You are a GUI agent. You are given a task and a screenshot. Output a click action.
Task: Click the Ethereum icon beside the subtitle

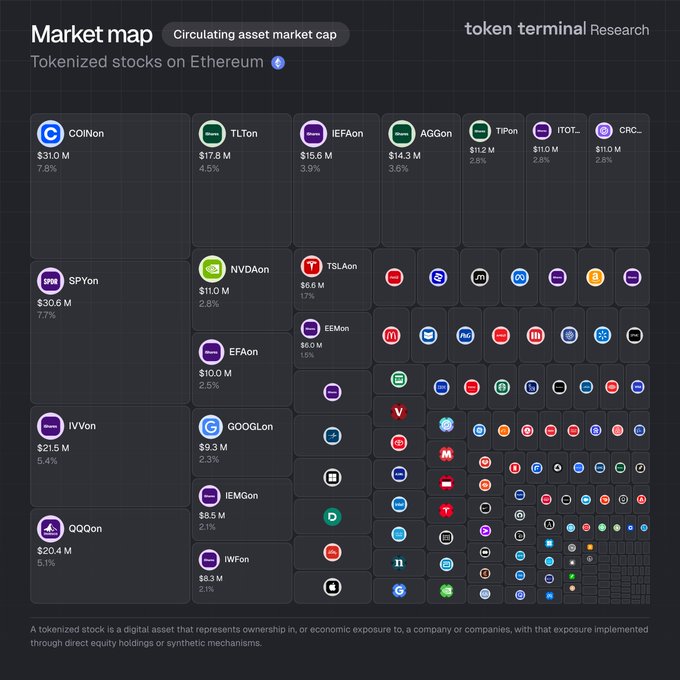point(278,62)
